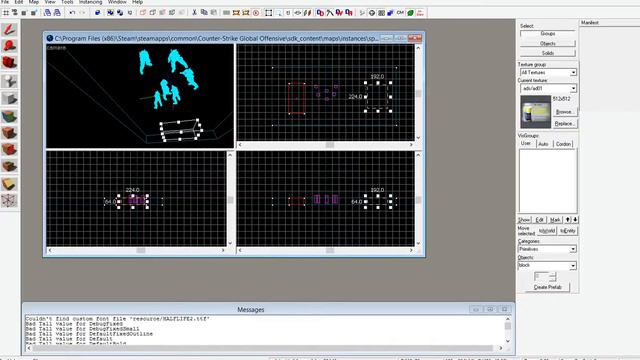Click the Load Window State icon

click(47, 13)
